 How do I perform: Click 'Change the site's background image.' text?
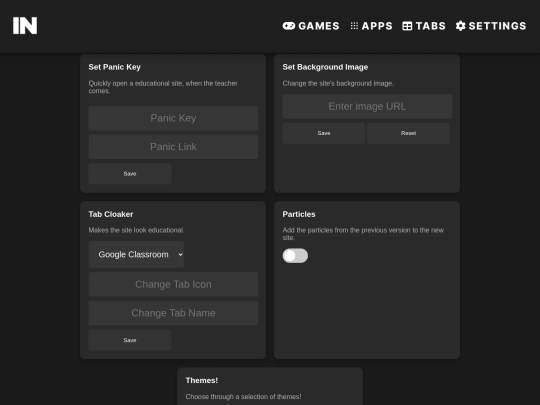click(x=338, y=83)
